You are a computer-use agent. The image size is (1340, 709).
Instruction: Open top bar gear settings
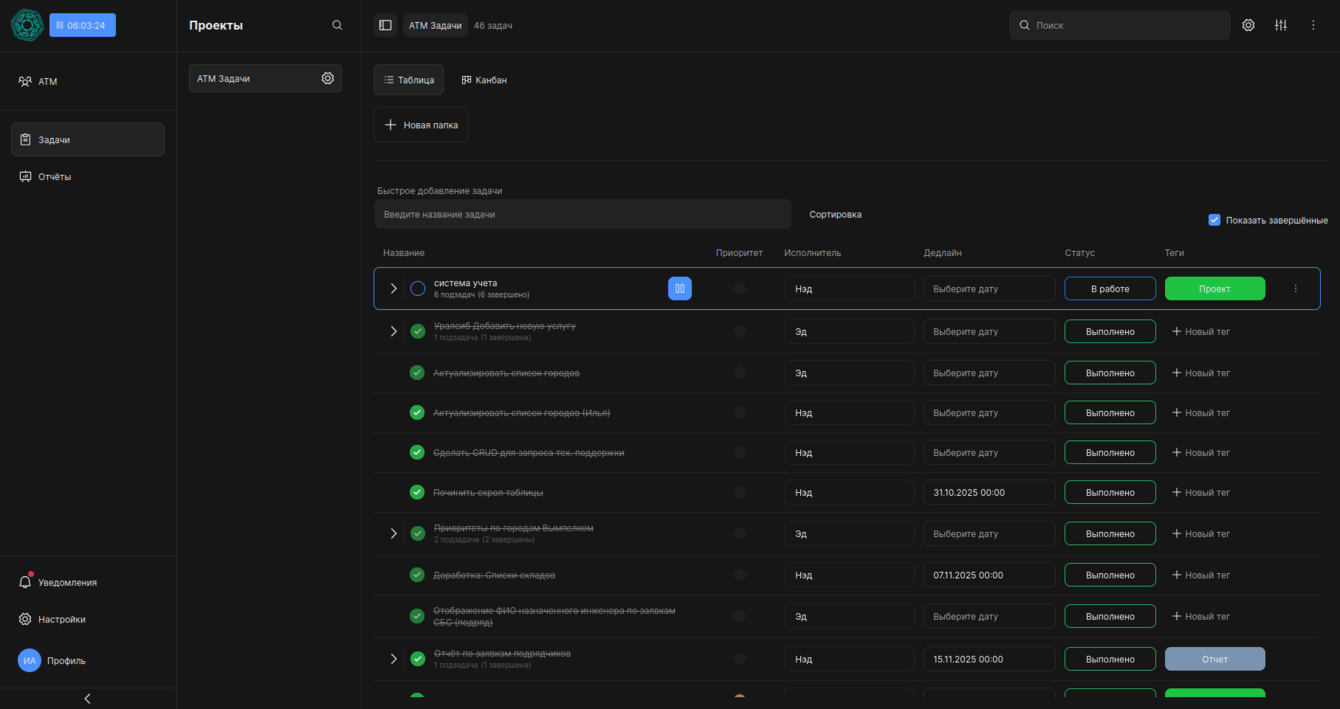(1248, 25)
